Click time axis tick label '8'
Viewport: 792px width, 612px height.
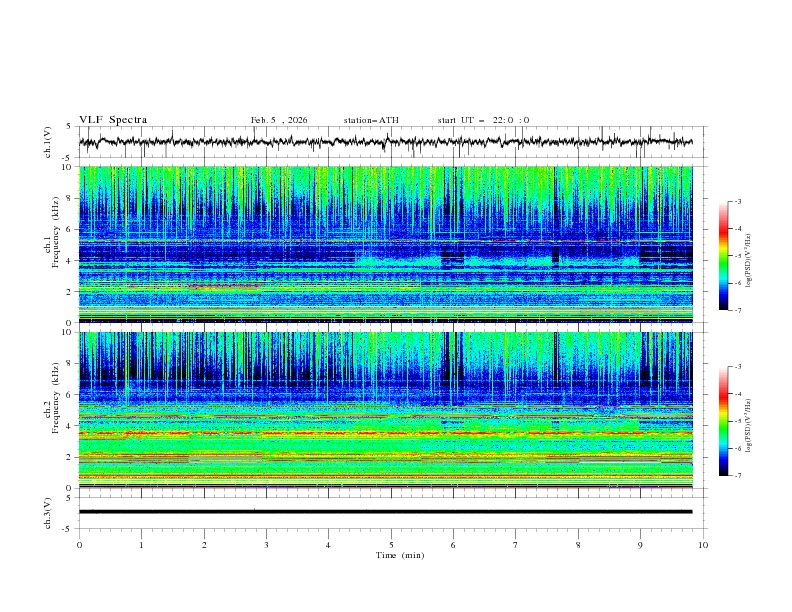(x=578, y=545)
